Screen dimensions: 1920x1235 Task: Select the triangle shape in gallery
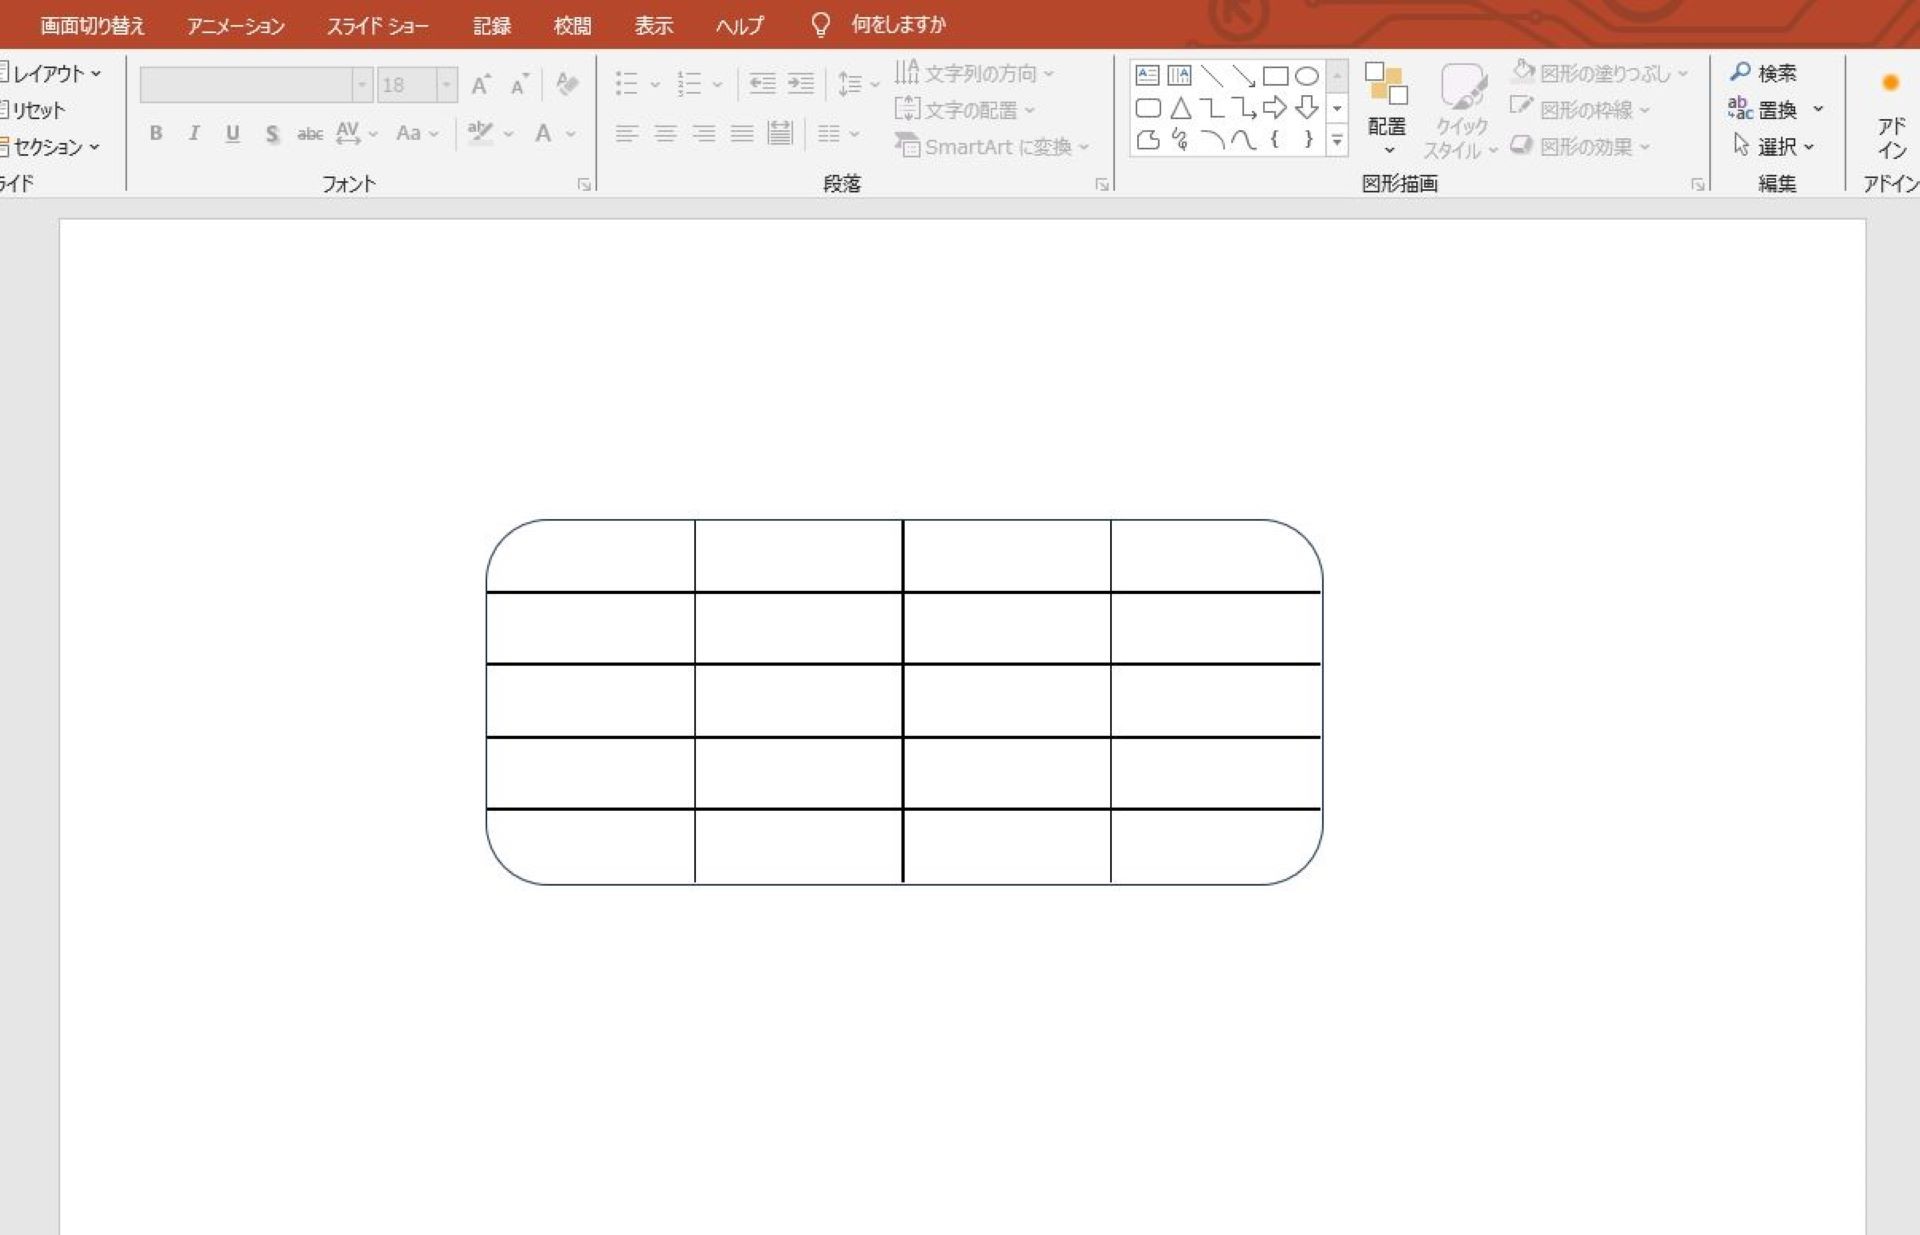[1180, 108]
